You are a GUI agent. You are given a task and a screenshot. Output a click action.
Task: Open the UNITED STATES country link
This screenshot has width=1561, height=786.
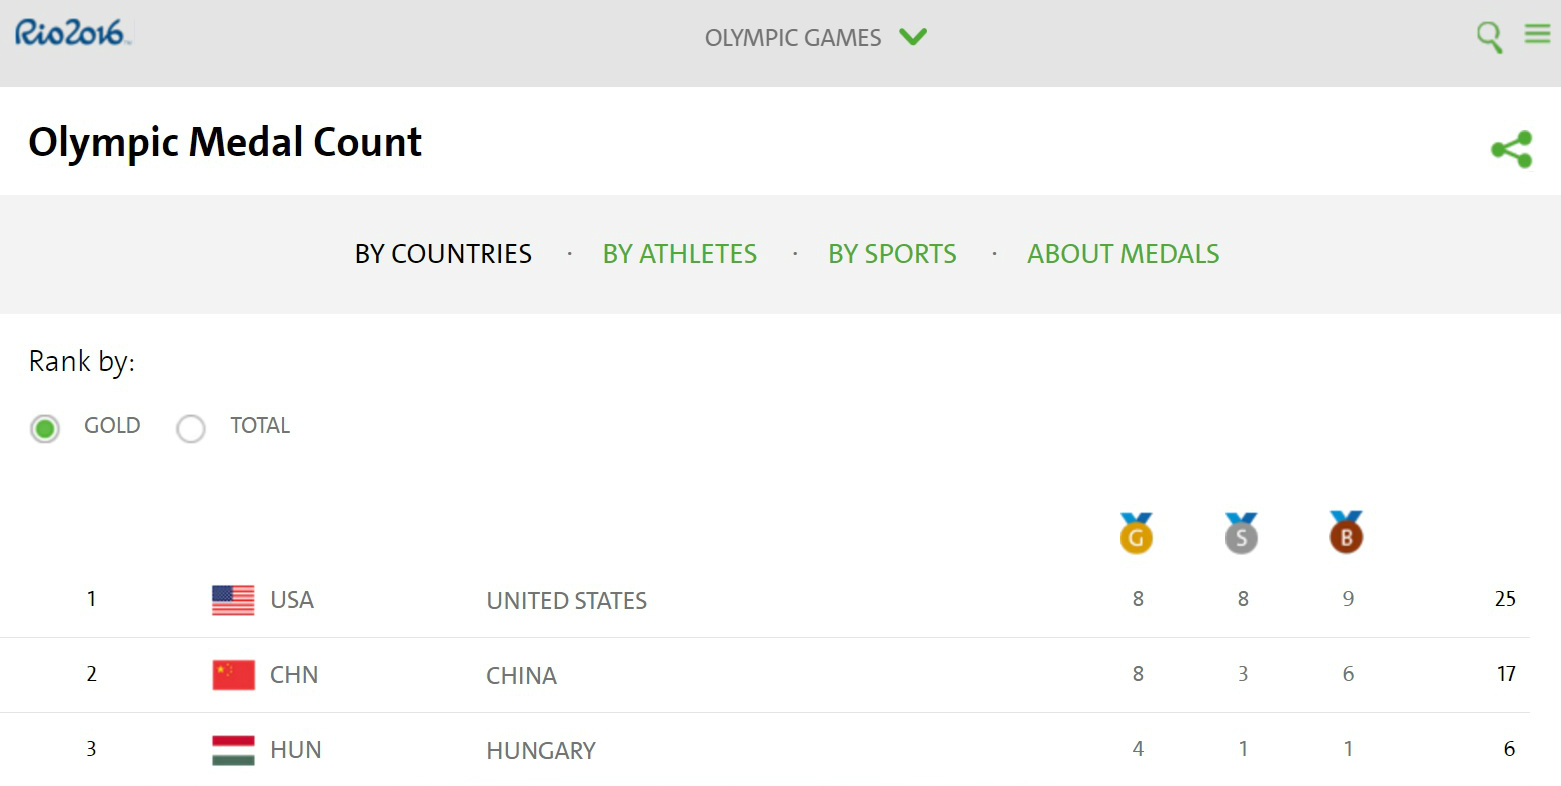566,601
